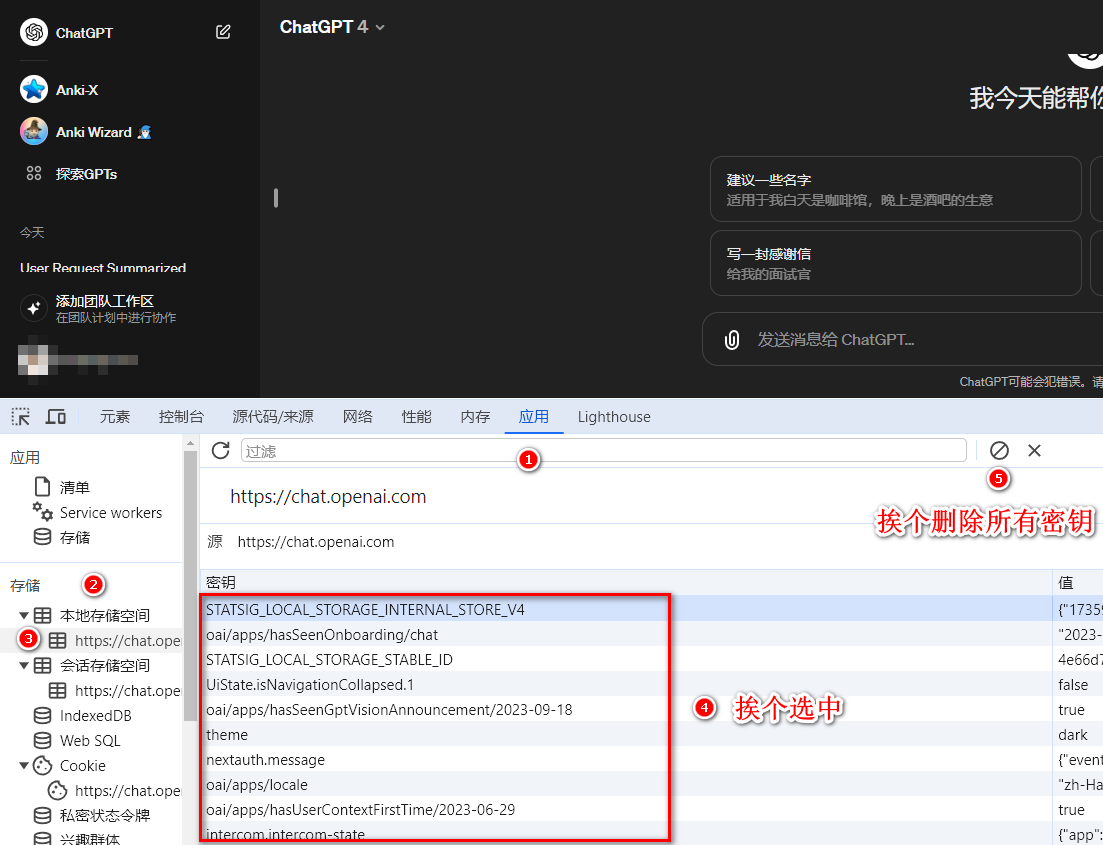This screenshot has height=845, width=1103.
Task: Switch to the 源代码/来源 tab
Action: (x=273, y=417)
